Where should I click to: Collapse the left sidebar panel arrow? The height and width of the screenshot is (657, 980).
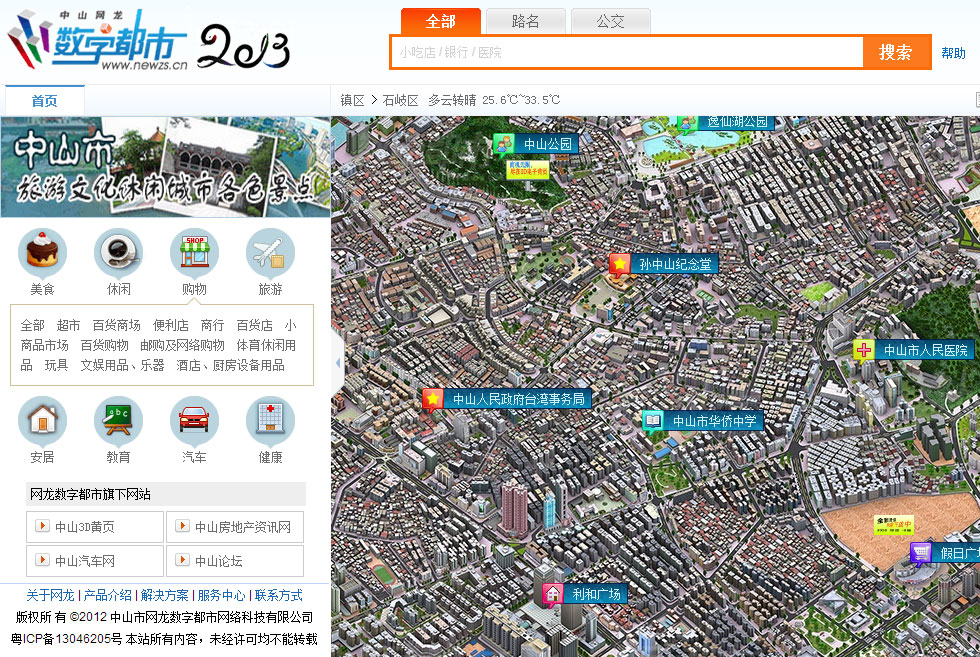pos(338,363)
